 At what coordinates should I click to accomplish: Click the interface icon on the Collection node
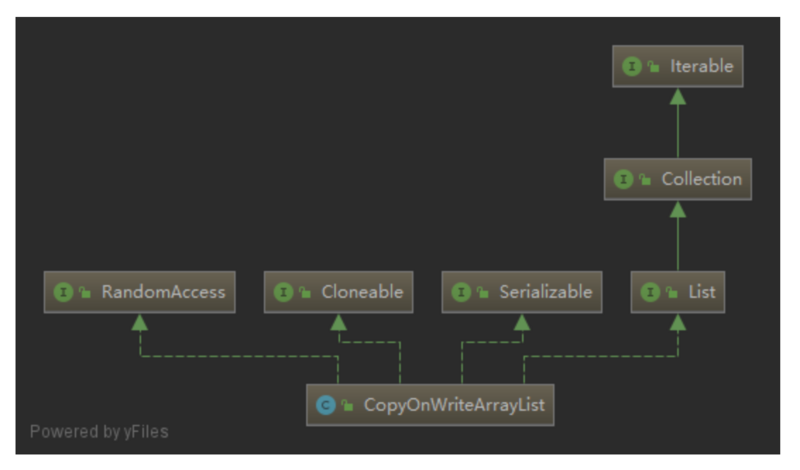click(x=624, y=180)
